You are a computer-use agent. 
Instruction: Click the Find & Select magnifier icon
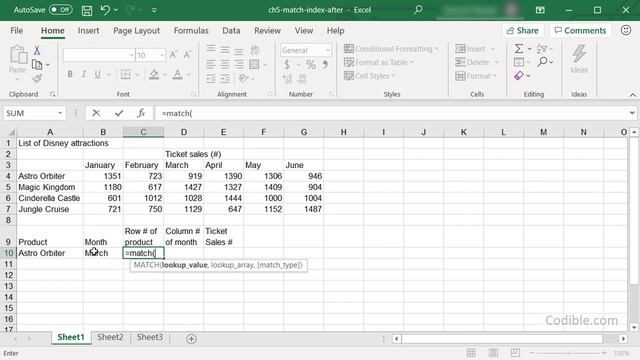[x=542, y=62]
